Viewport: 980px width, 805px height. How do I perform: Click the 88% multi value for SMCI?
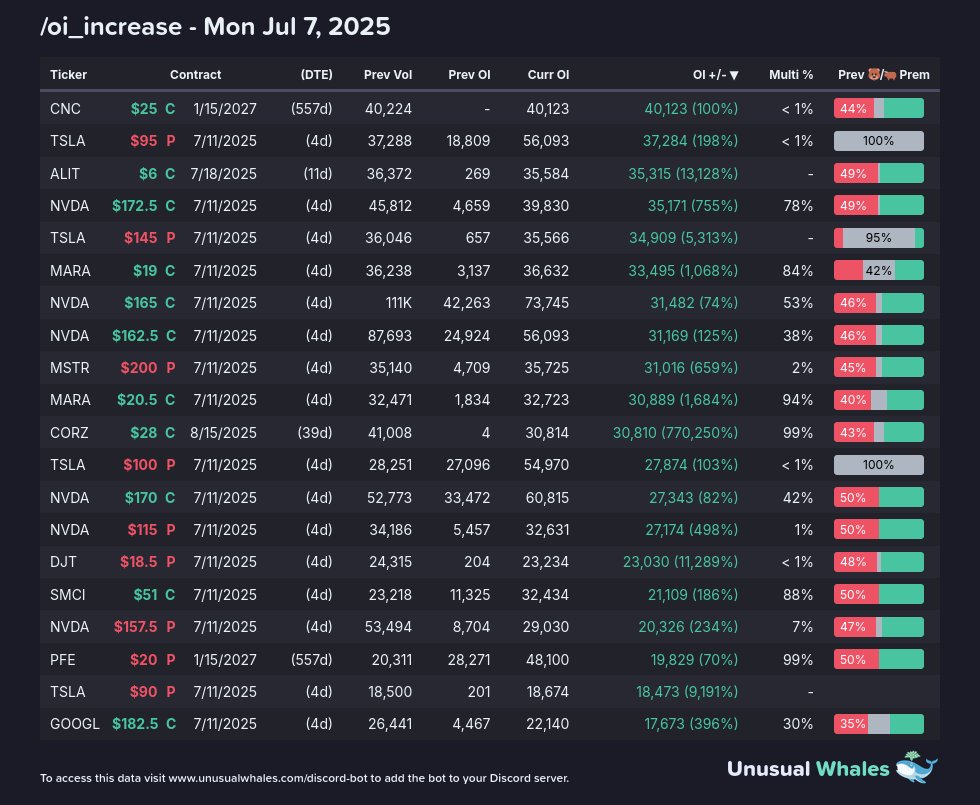pos(798,594)
